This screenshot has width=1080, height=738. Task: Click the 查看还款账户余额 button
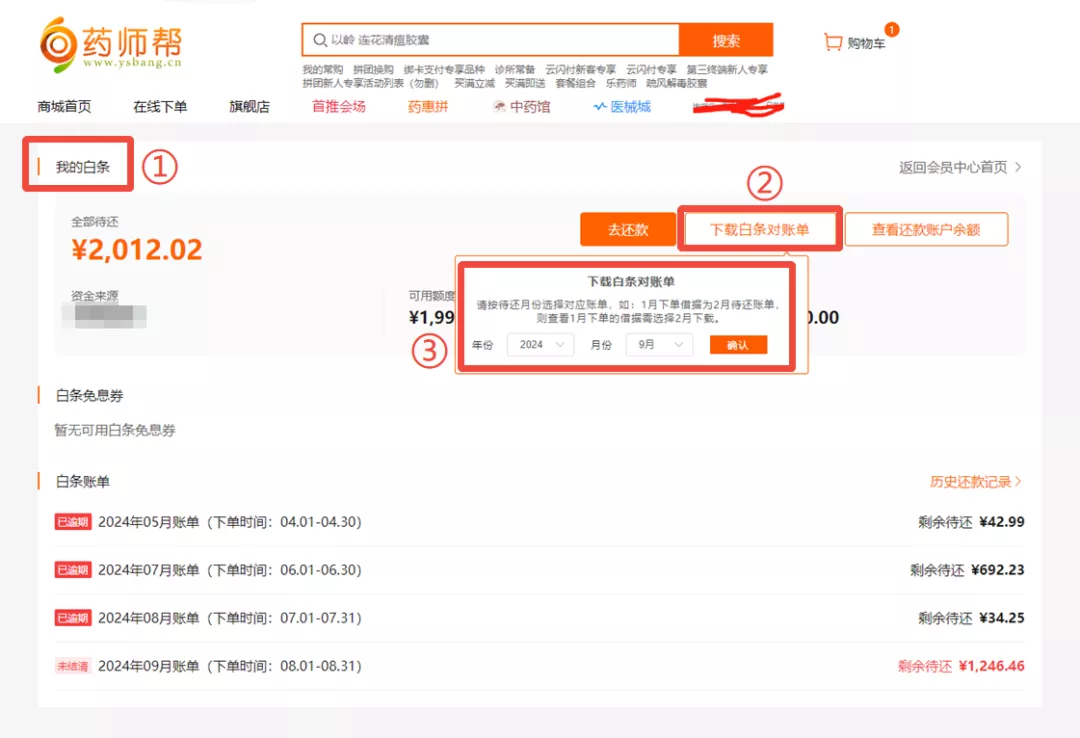[926, 229]
